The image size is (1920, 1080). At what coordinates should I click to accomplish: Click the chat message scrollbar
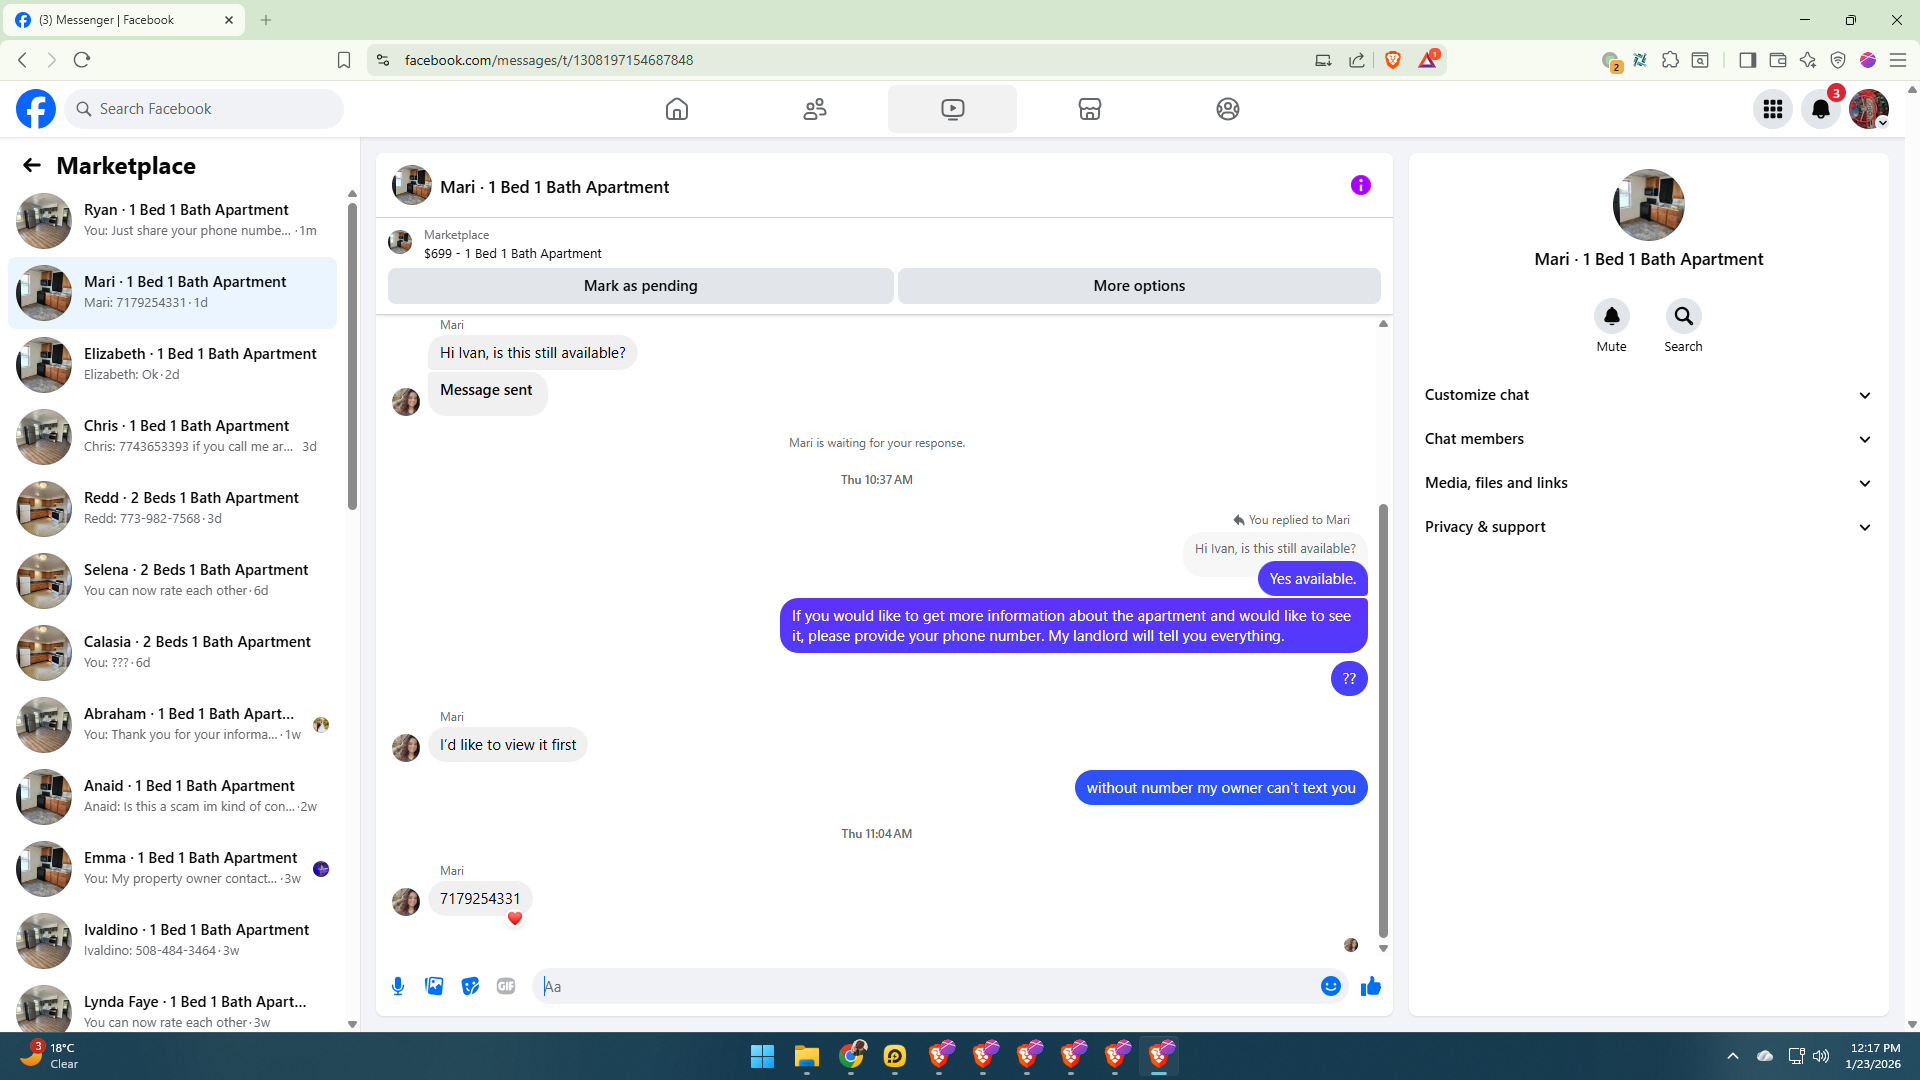[x=1383, y=720]
